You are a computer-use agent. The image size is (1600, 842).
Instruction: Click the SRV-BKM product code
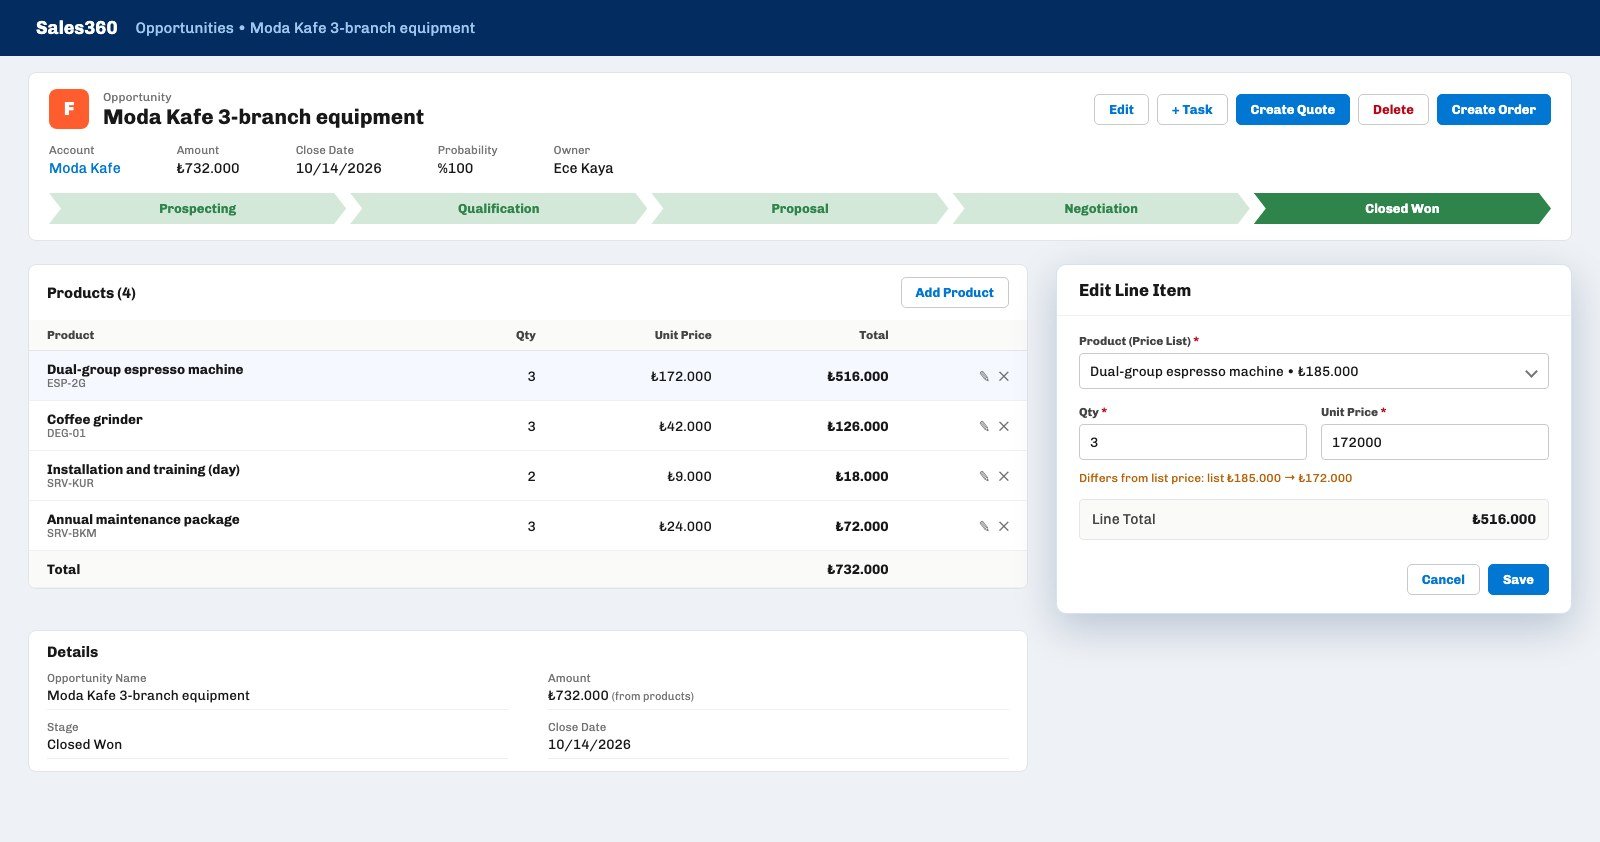(x=72, y=533)
